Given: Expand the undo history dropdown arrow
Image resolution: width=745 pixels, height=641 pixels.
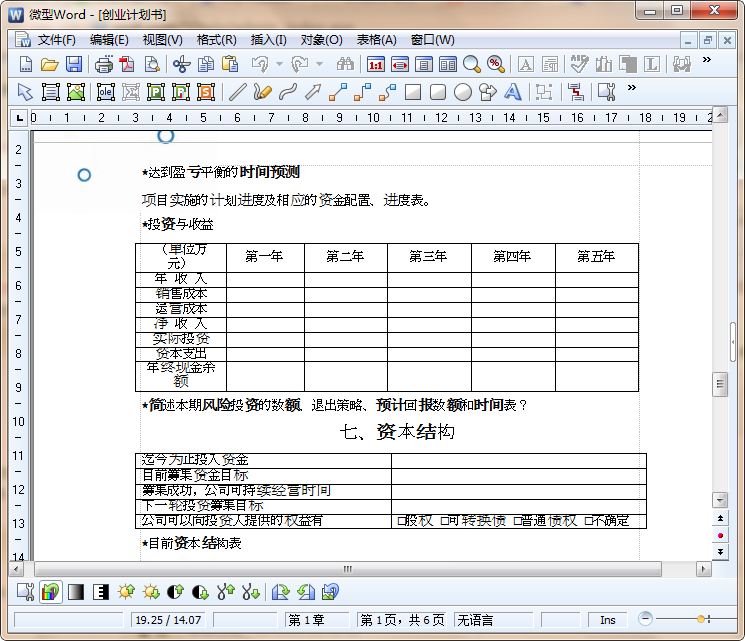Looking at the screenshot, I should tap(279, 64).
